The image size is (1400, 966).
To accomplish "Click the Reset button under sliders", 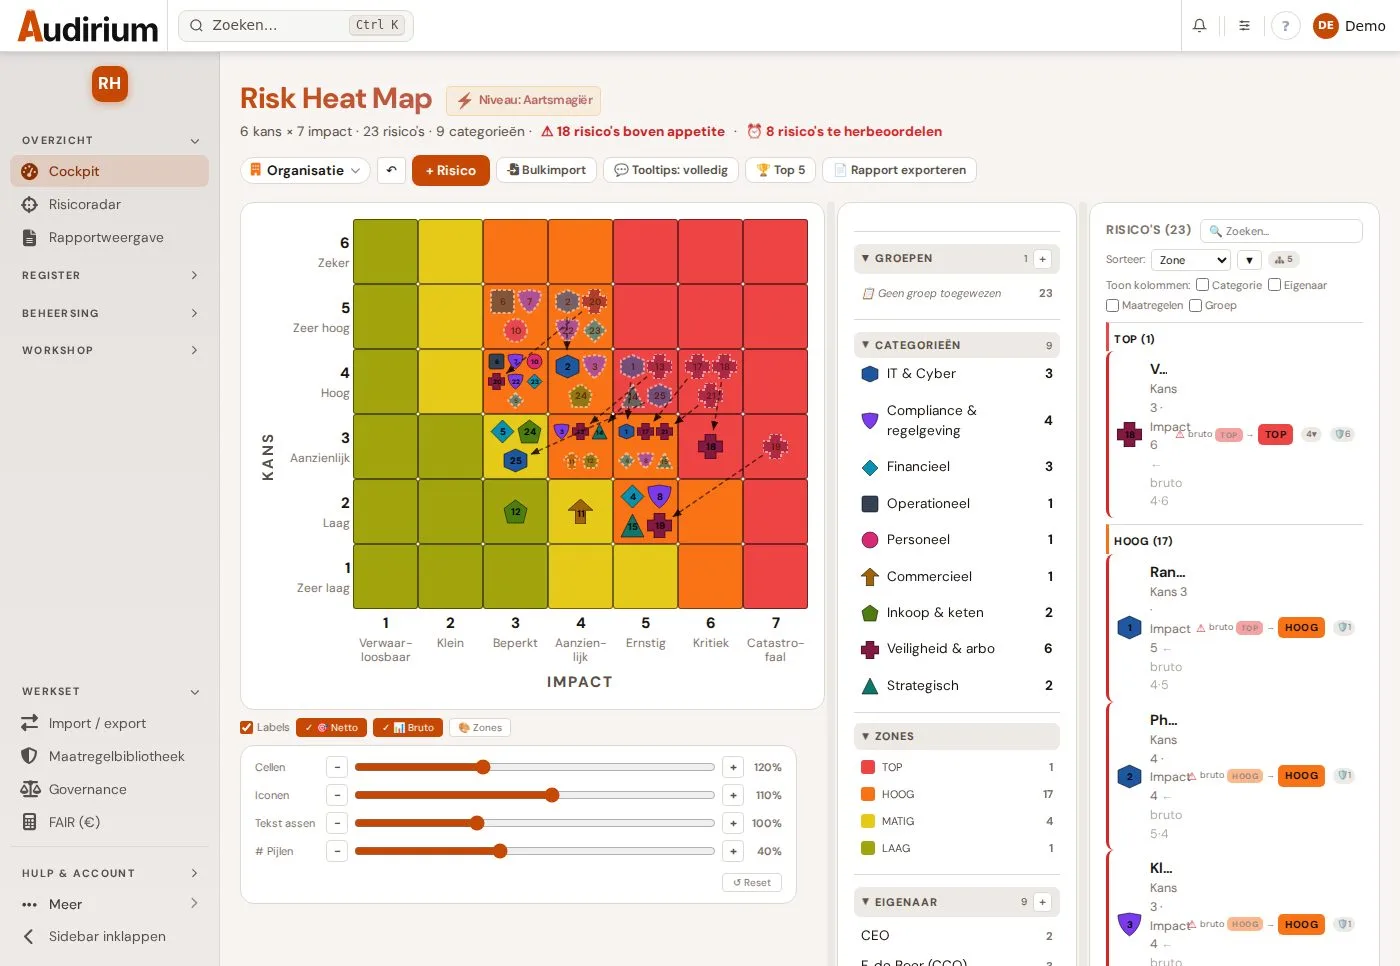I will tap(752, 883).
